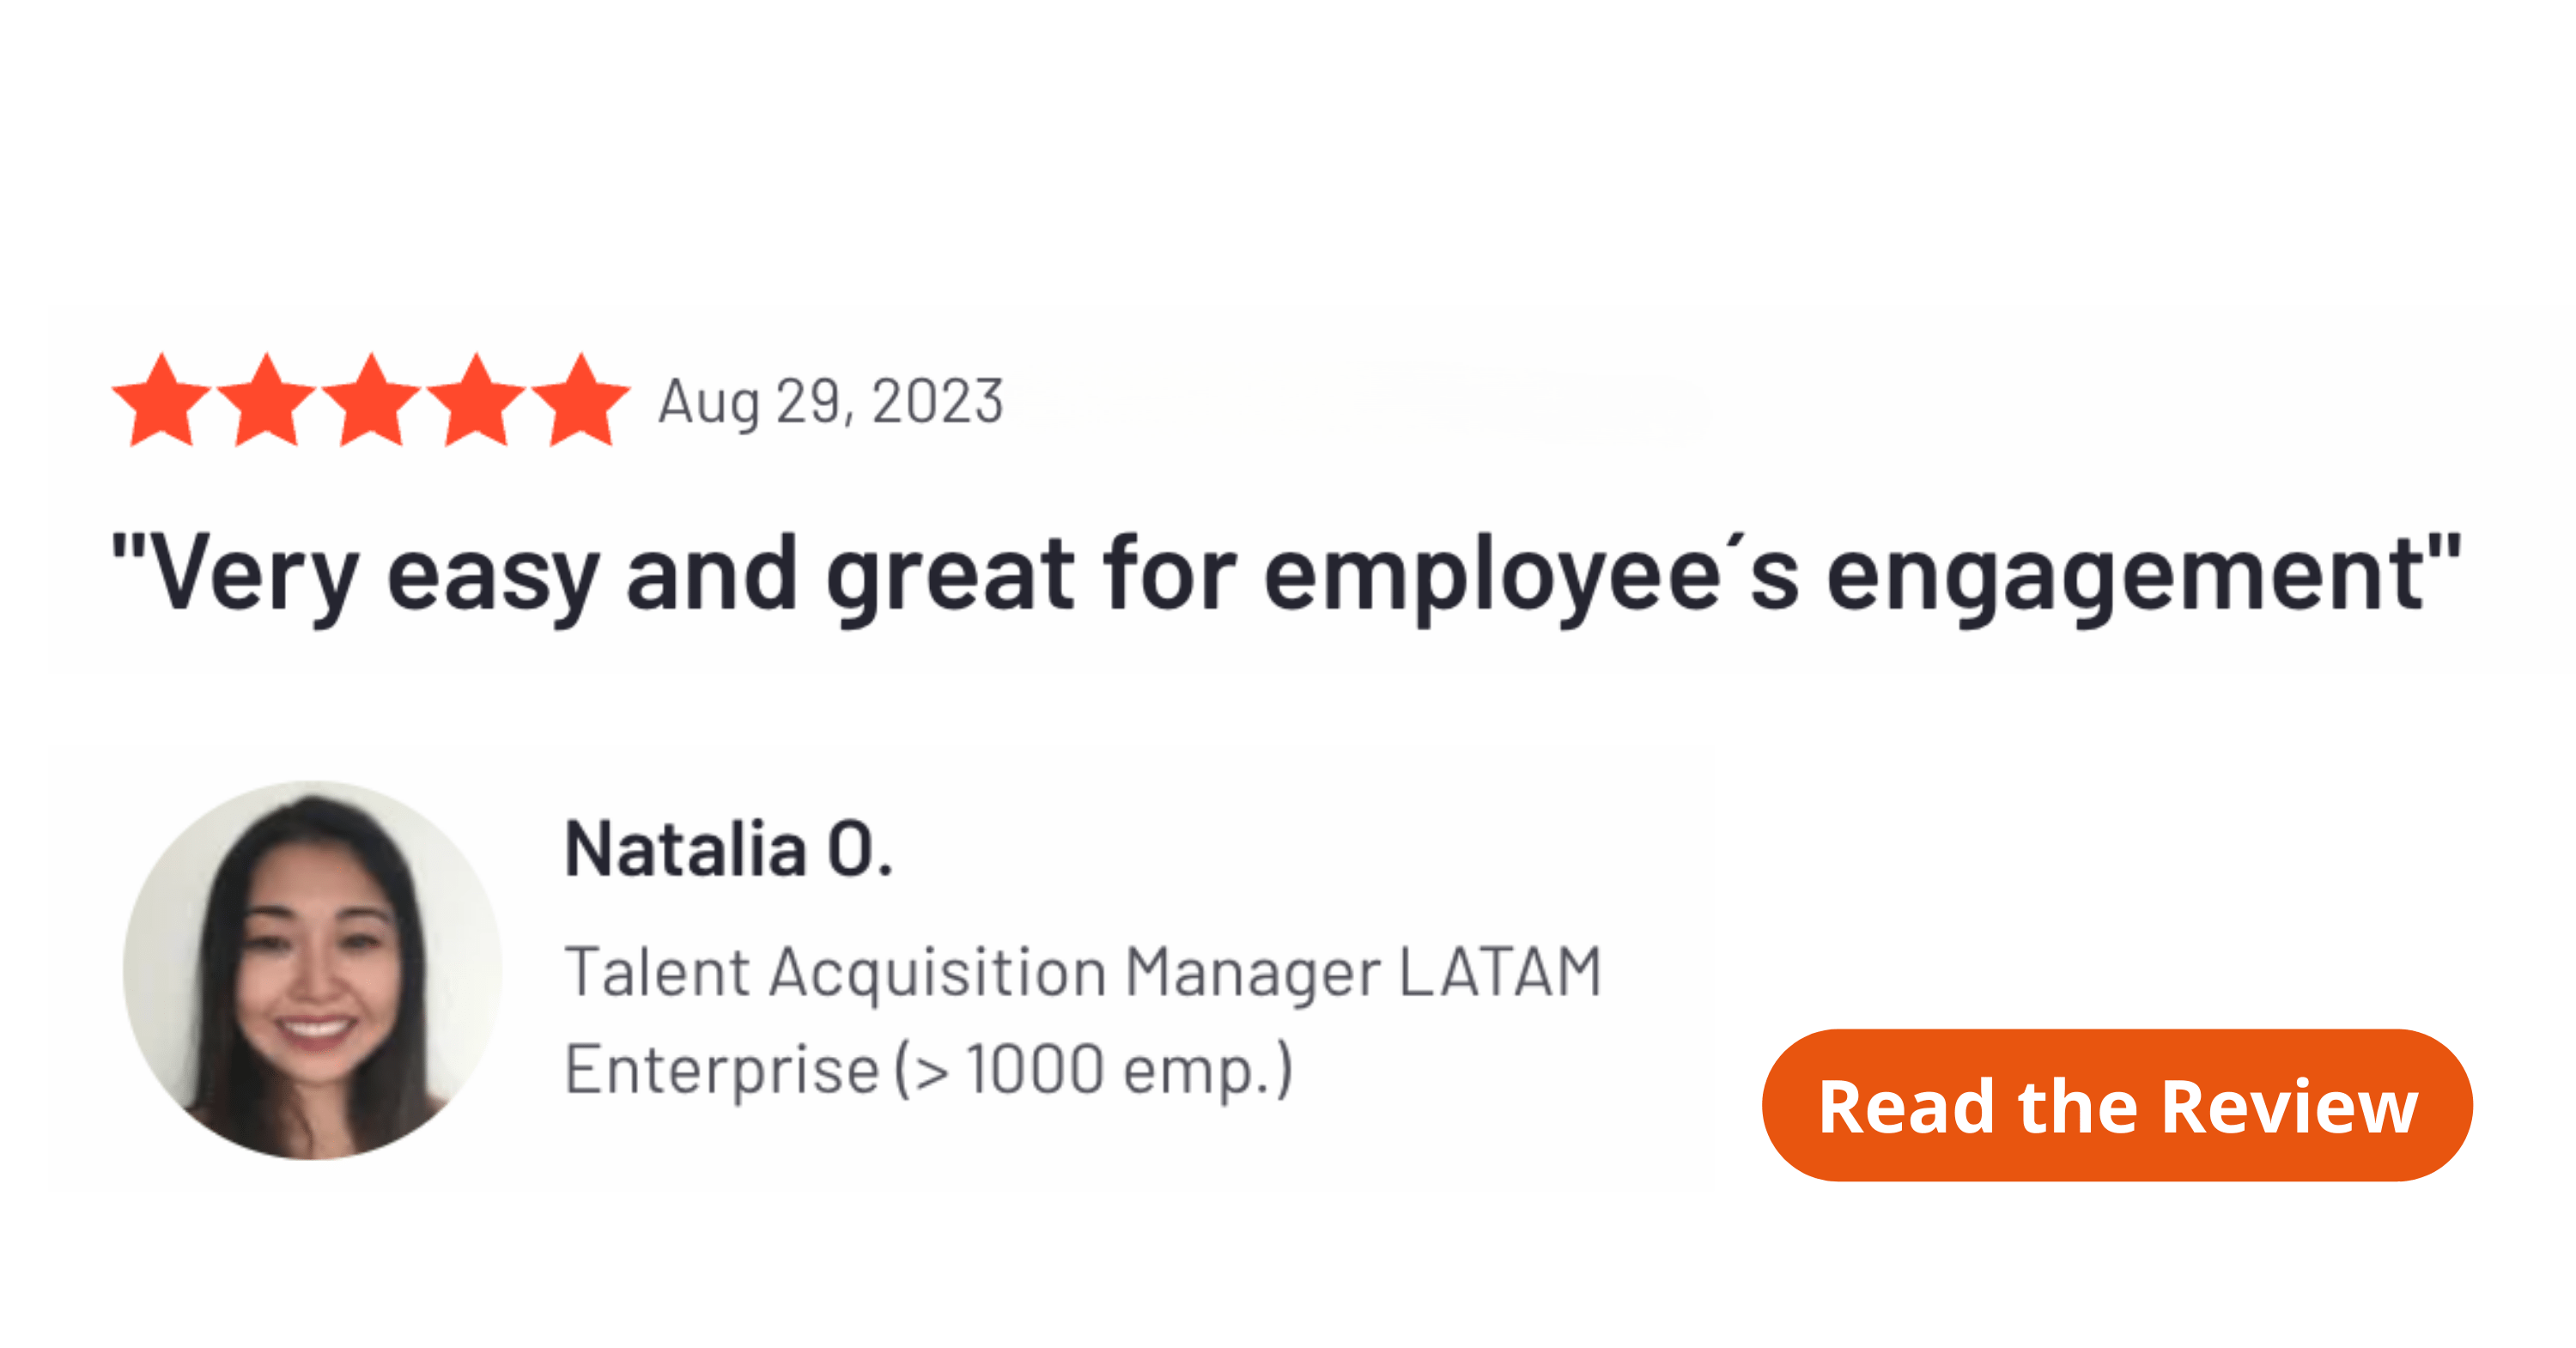Click the Enterprise (> 1000 emp.) company size
Image resolution: width=2576 pixels, height=1348 pixels.
point(928,1069)
